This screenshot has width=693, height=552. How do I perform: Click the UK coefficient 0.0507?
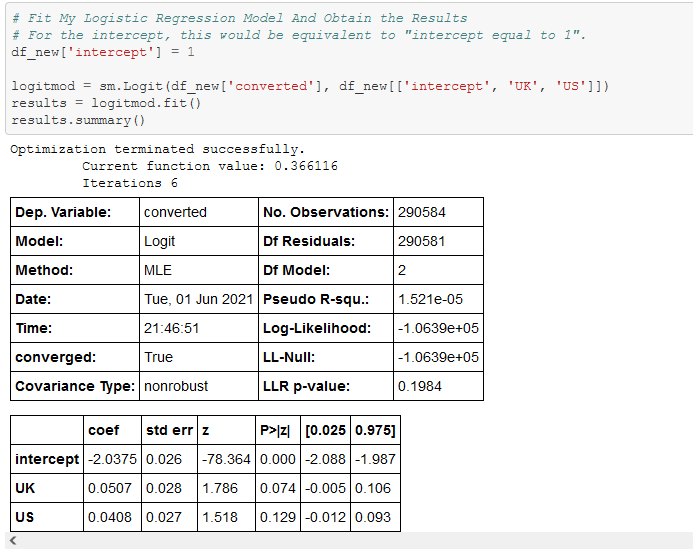(112, 488)
